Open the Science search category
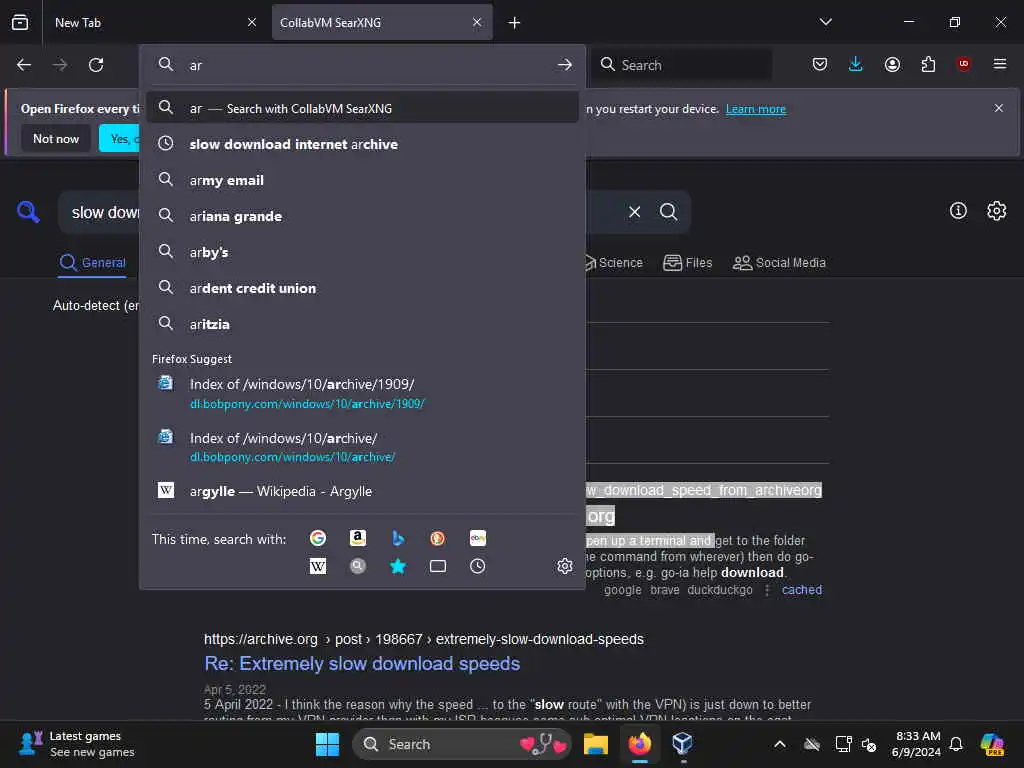Screen dimensions: 1024x768 coord(613,263)
